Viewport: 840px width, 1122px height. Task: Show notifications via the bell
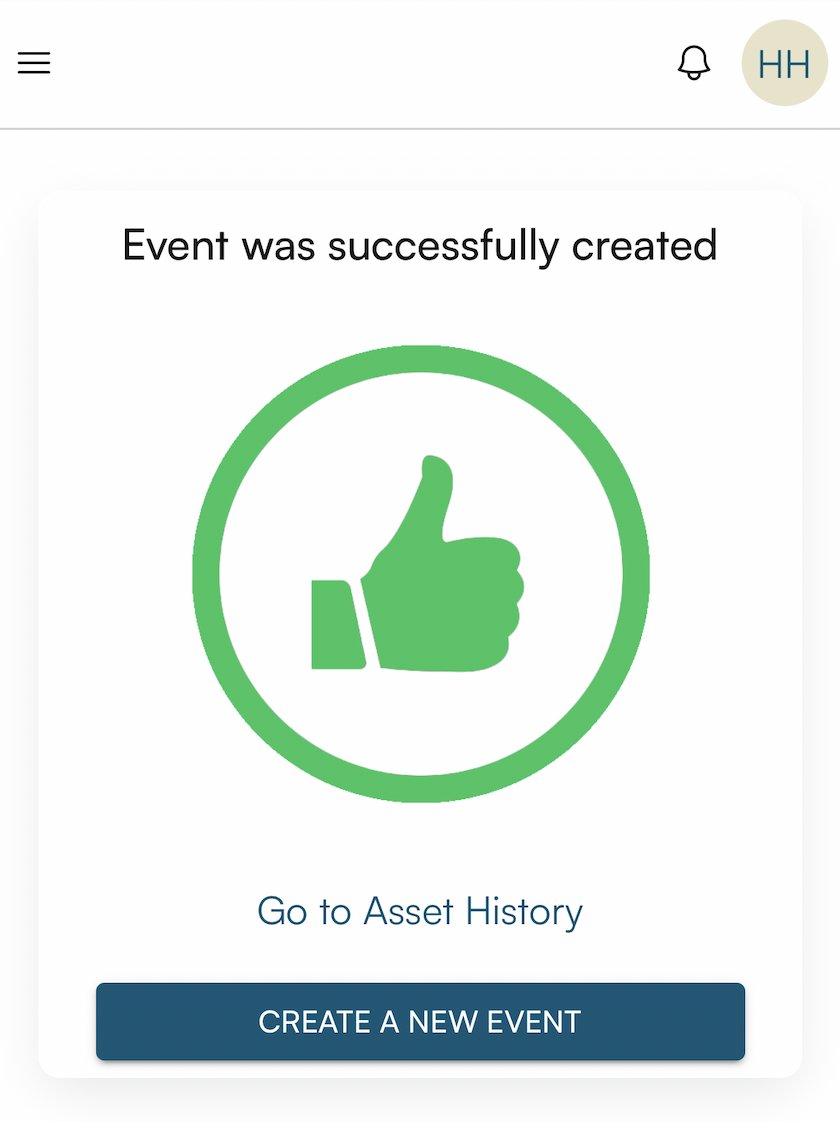(x=694, y=63)
